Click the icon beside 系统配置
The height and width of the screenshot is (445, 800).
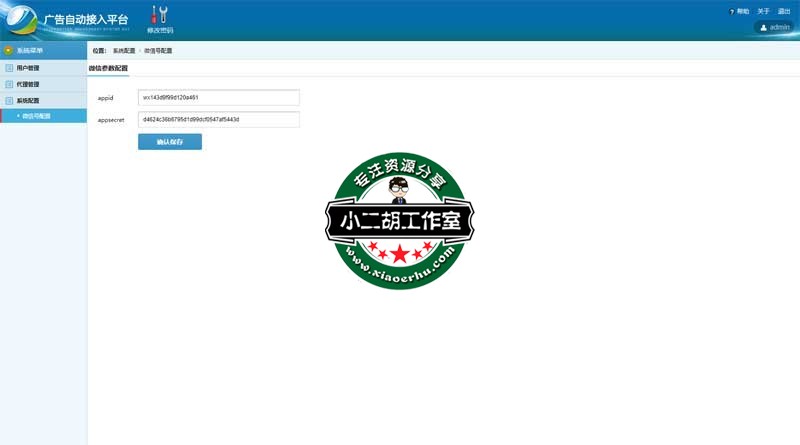(x=9, y=100)
